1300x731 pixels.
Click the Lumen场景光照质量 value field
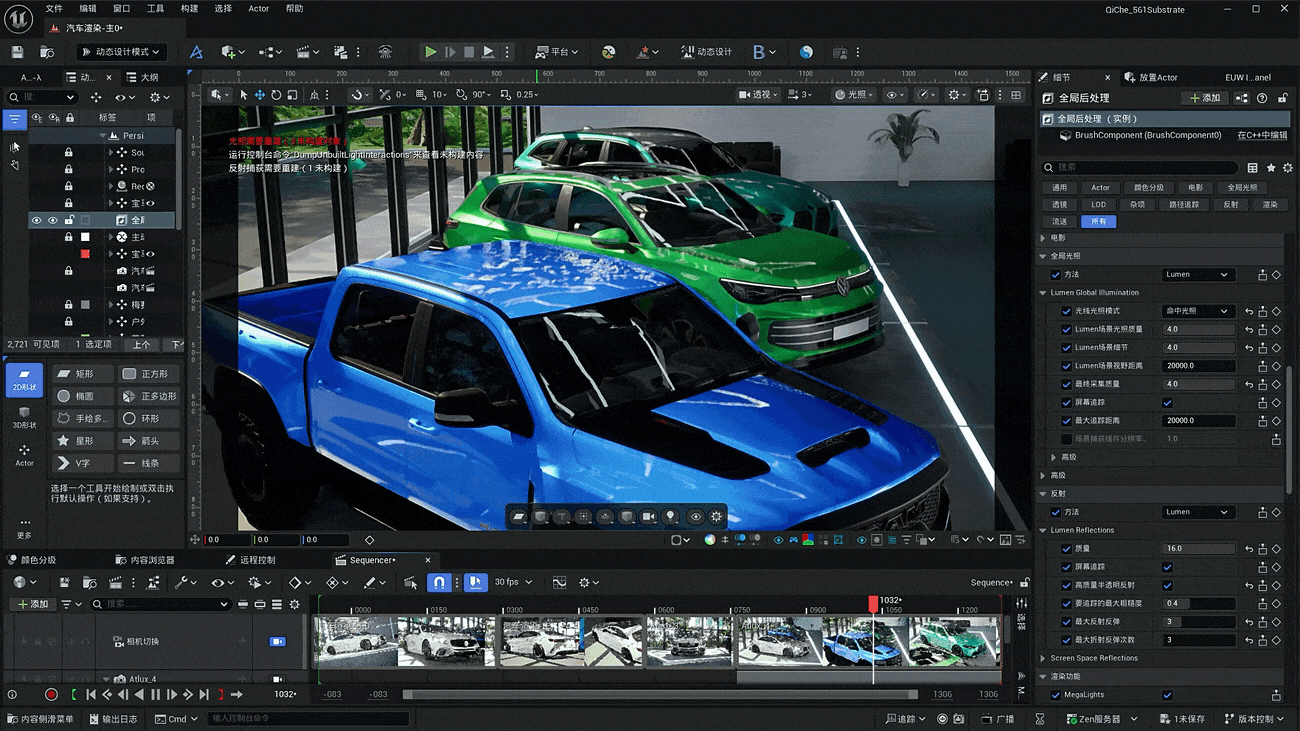pyautogui.click(x=1198, y=329)
